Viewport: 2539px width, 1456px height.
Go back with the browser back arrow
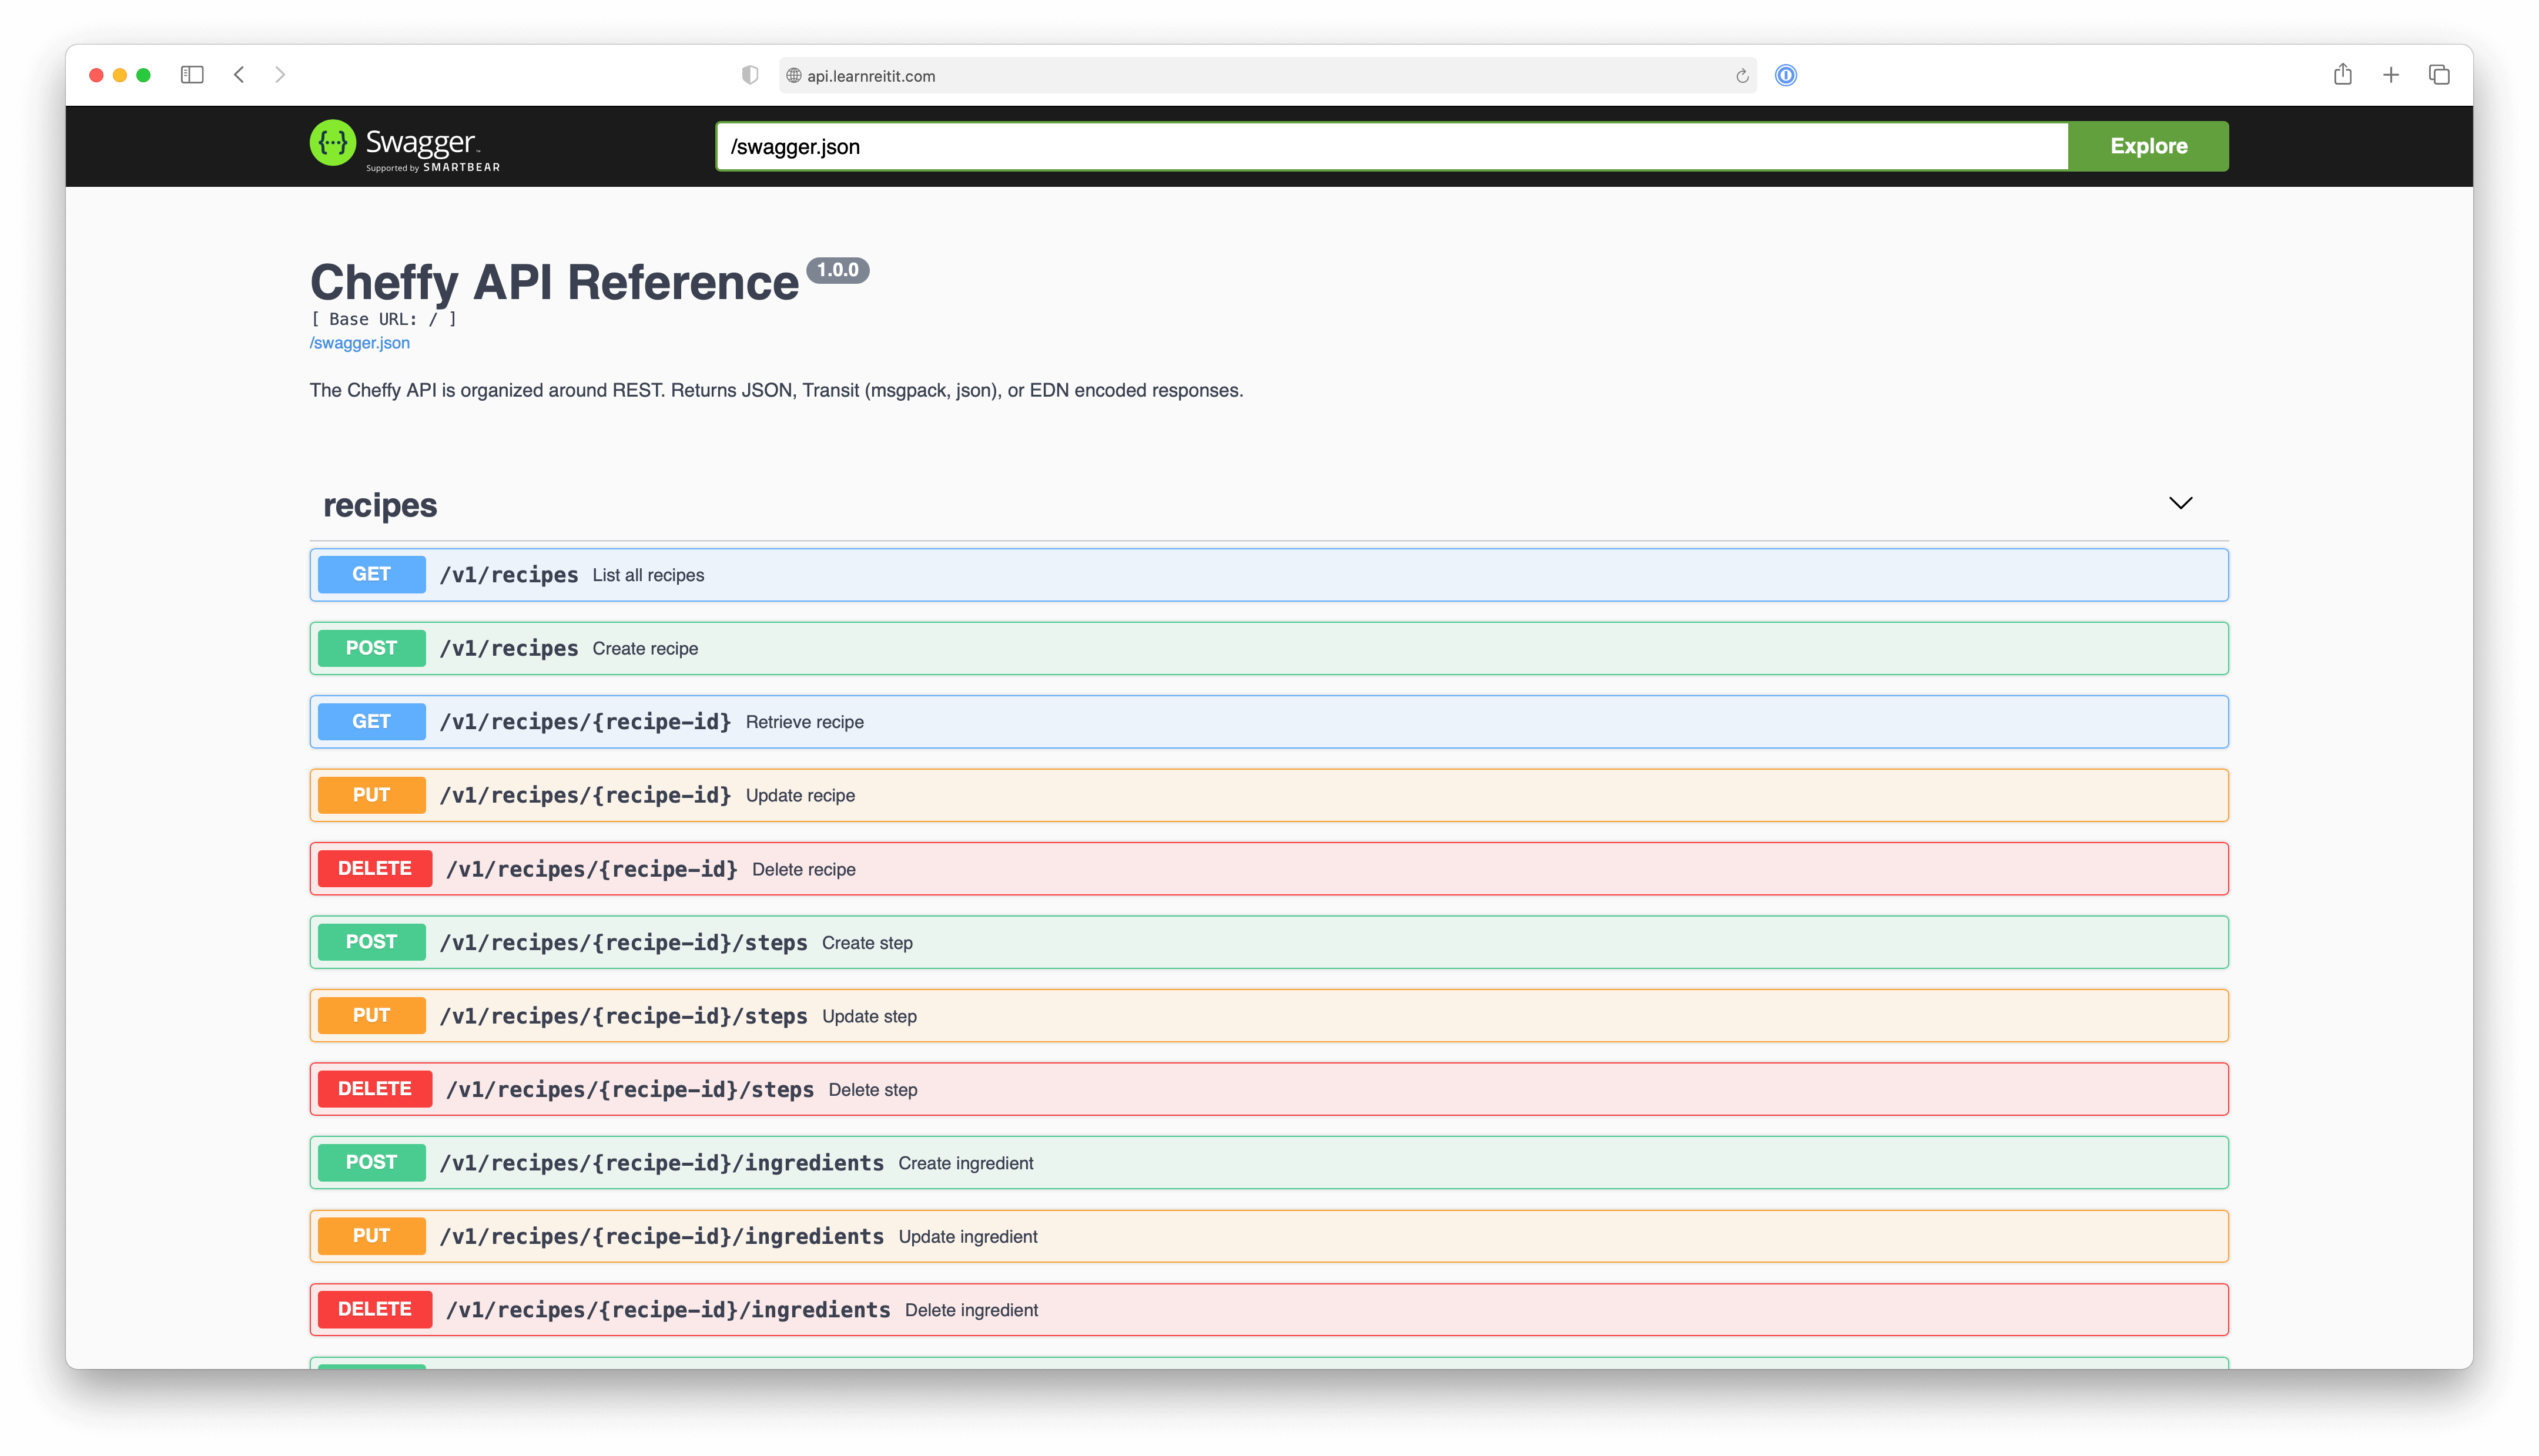pyautogui.click(x=239, y=75)
